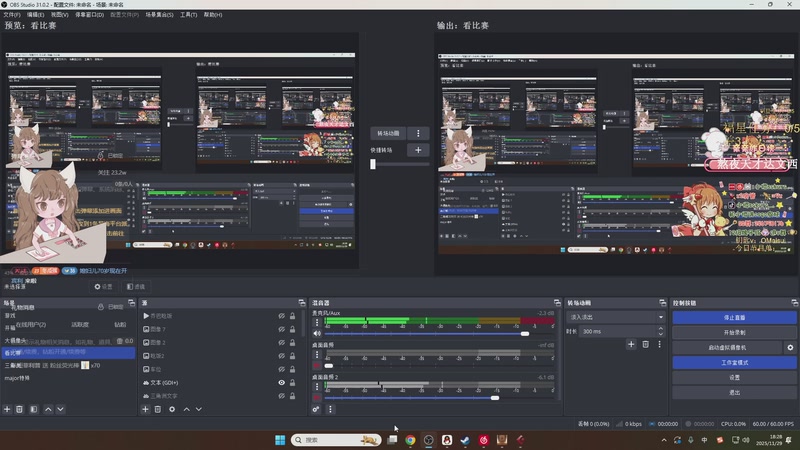800x450 pixels.
Task: Undock the Sources panel with float icon
Action: pos(302,303)
